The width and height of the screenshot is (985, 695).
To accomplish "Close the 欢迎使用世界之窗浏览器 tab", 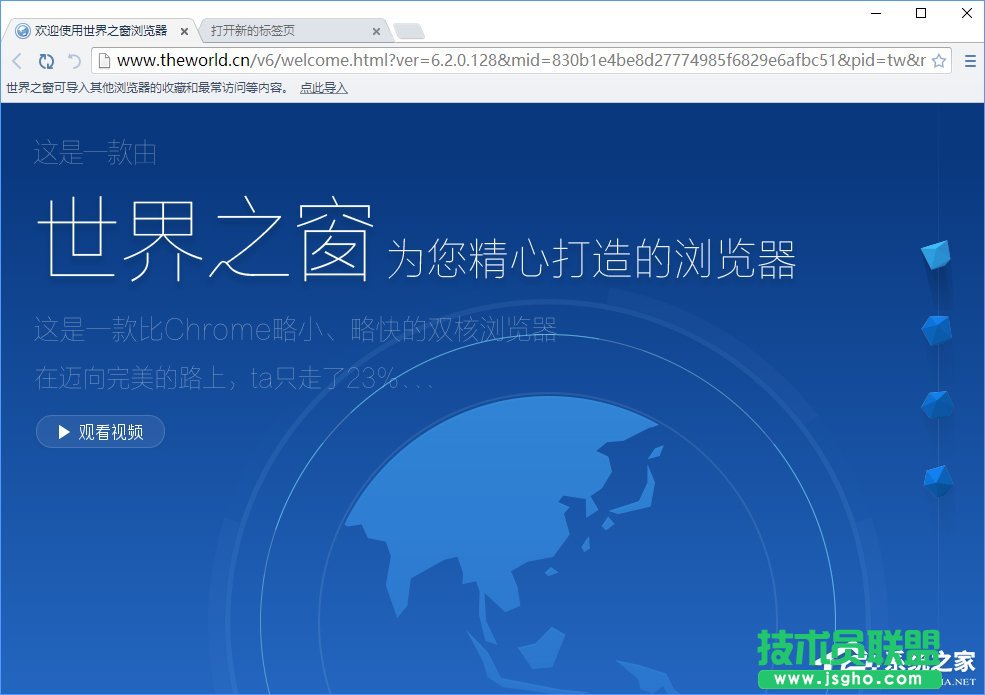I will 184,31.
